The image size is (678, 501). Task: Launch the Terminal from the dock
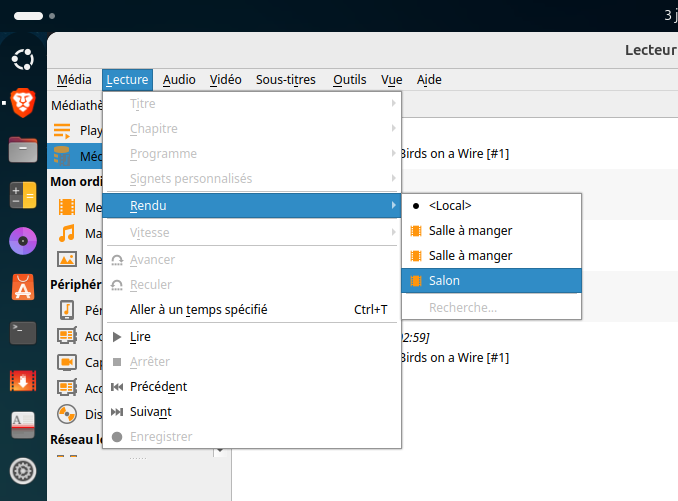tap(23, 333)
